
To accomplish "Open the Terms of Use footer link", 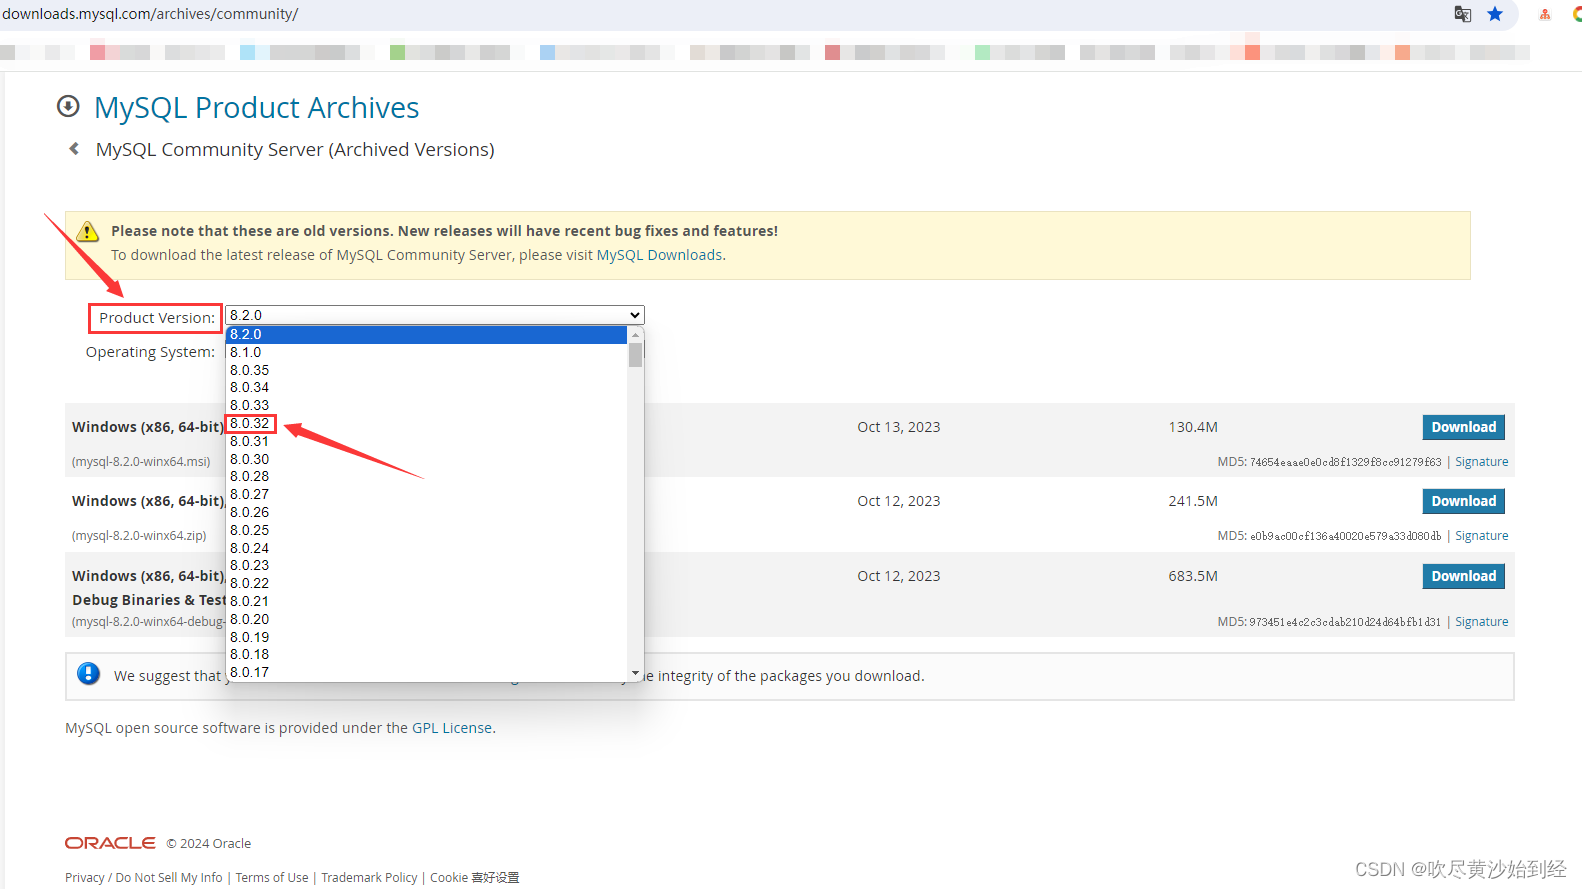I will [x=272, y=877].
